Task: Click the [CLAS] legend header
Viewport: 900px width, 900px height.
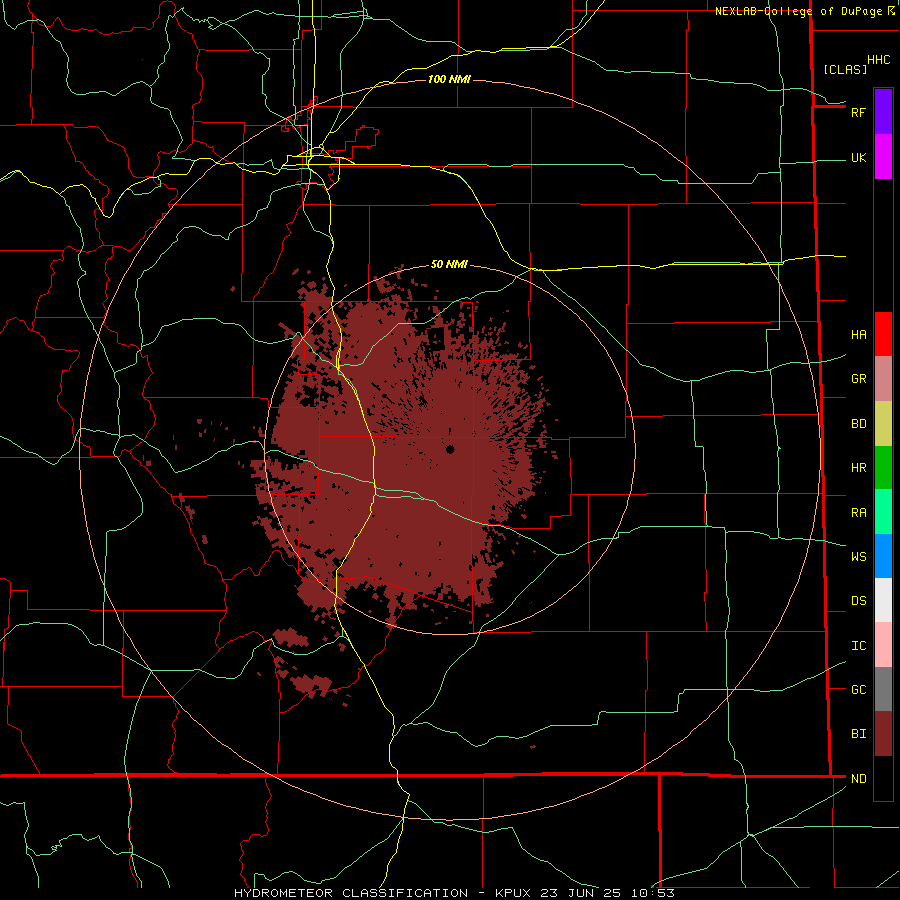Action: [845, 69]
